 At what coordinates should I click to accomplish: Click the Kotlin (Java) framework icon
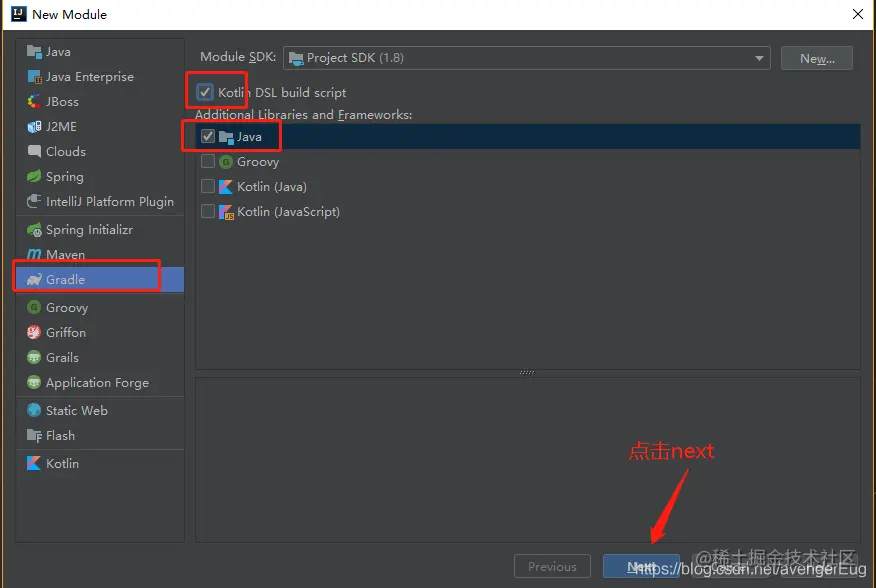pos(226,187)
